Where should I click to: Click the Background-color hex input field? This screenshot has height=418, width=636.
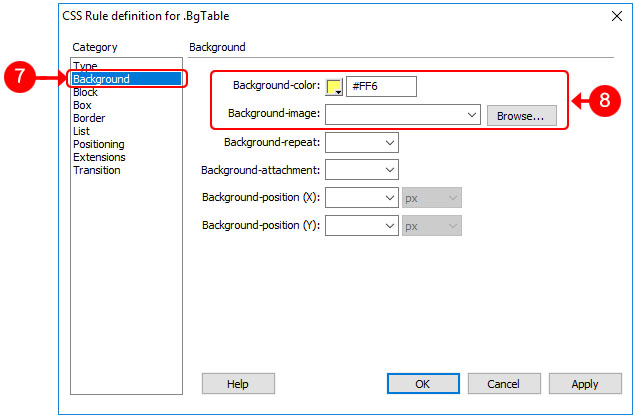click(x=380, y=87)
